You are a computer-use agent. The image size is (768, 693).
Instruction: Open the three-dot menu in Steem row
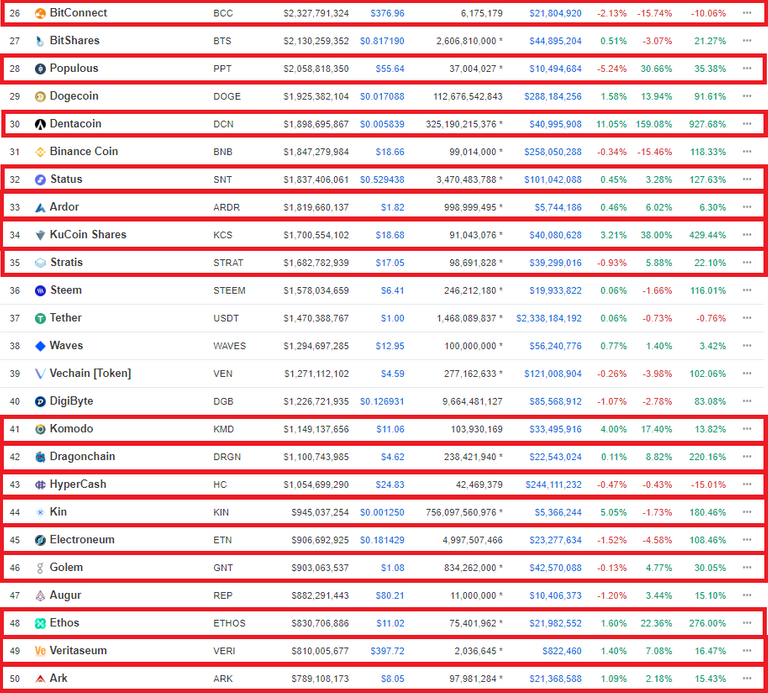coord(747,290)
